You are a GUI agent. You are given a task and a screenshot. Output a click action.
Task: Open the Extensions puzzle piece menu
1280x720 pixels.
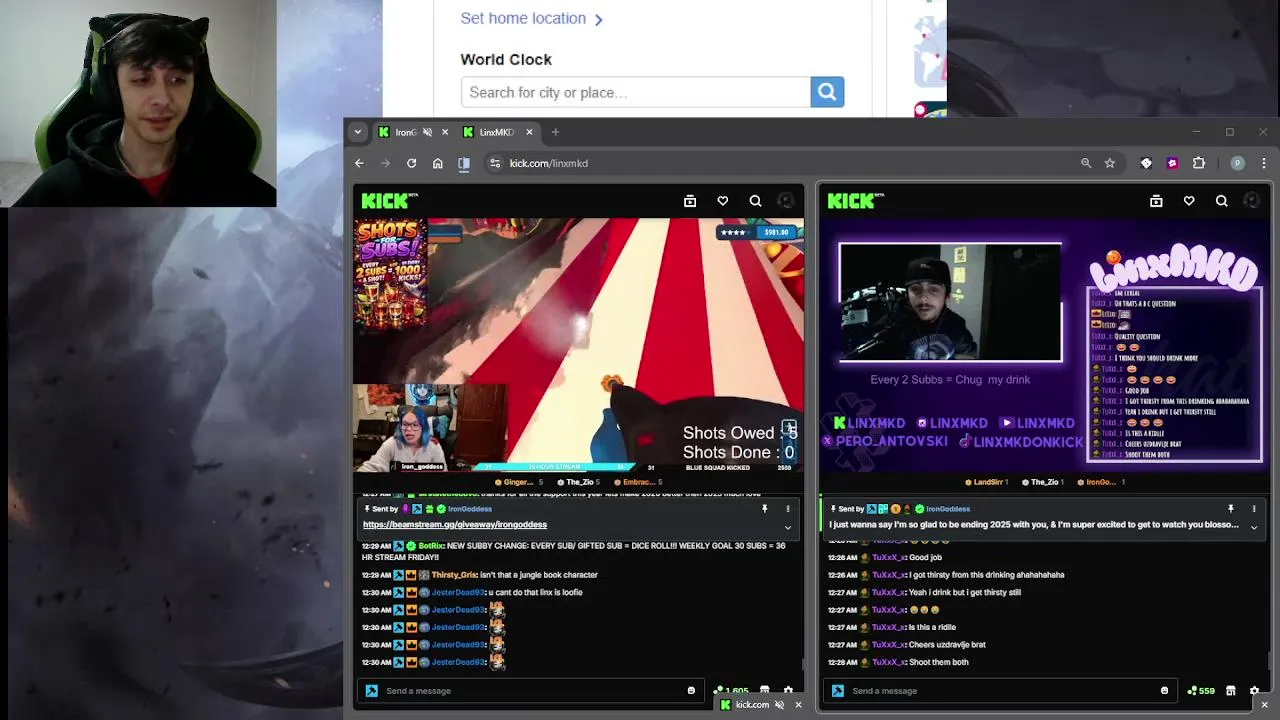click(1199, 163)
